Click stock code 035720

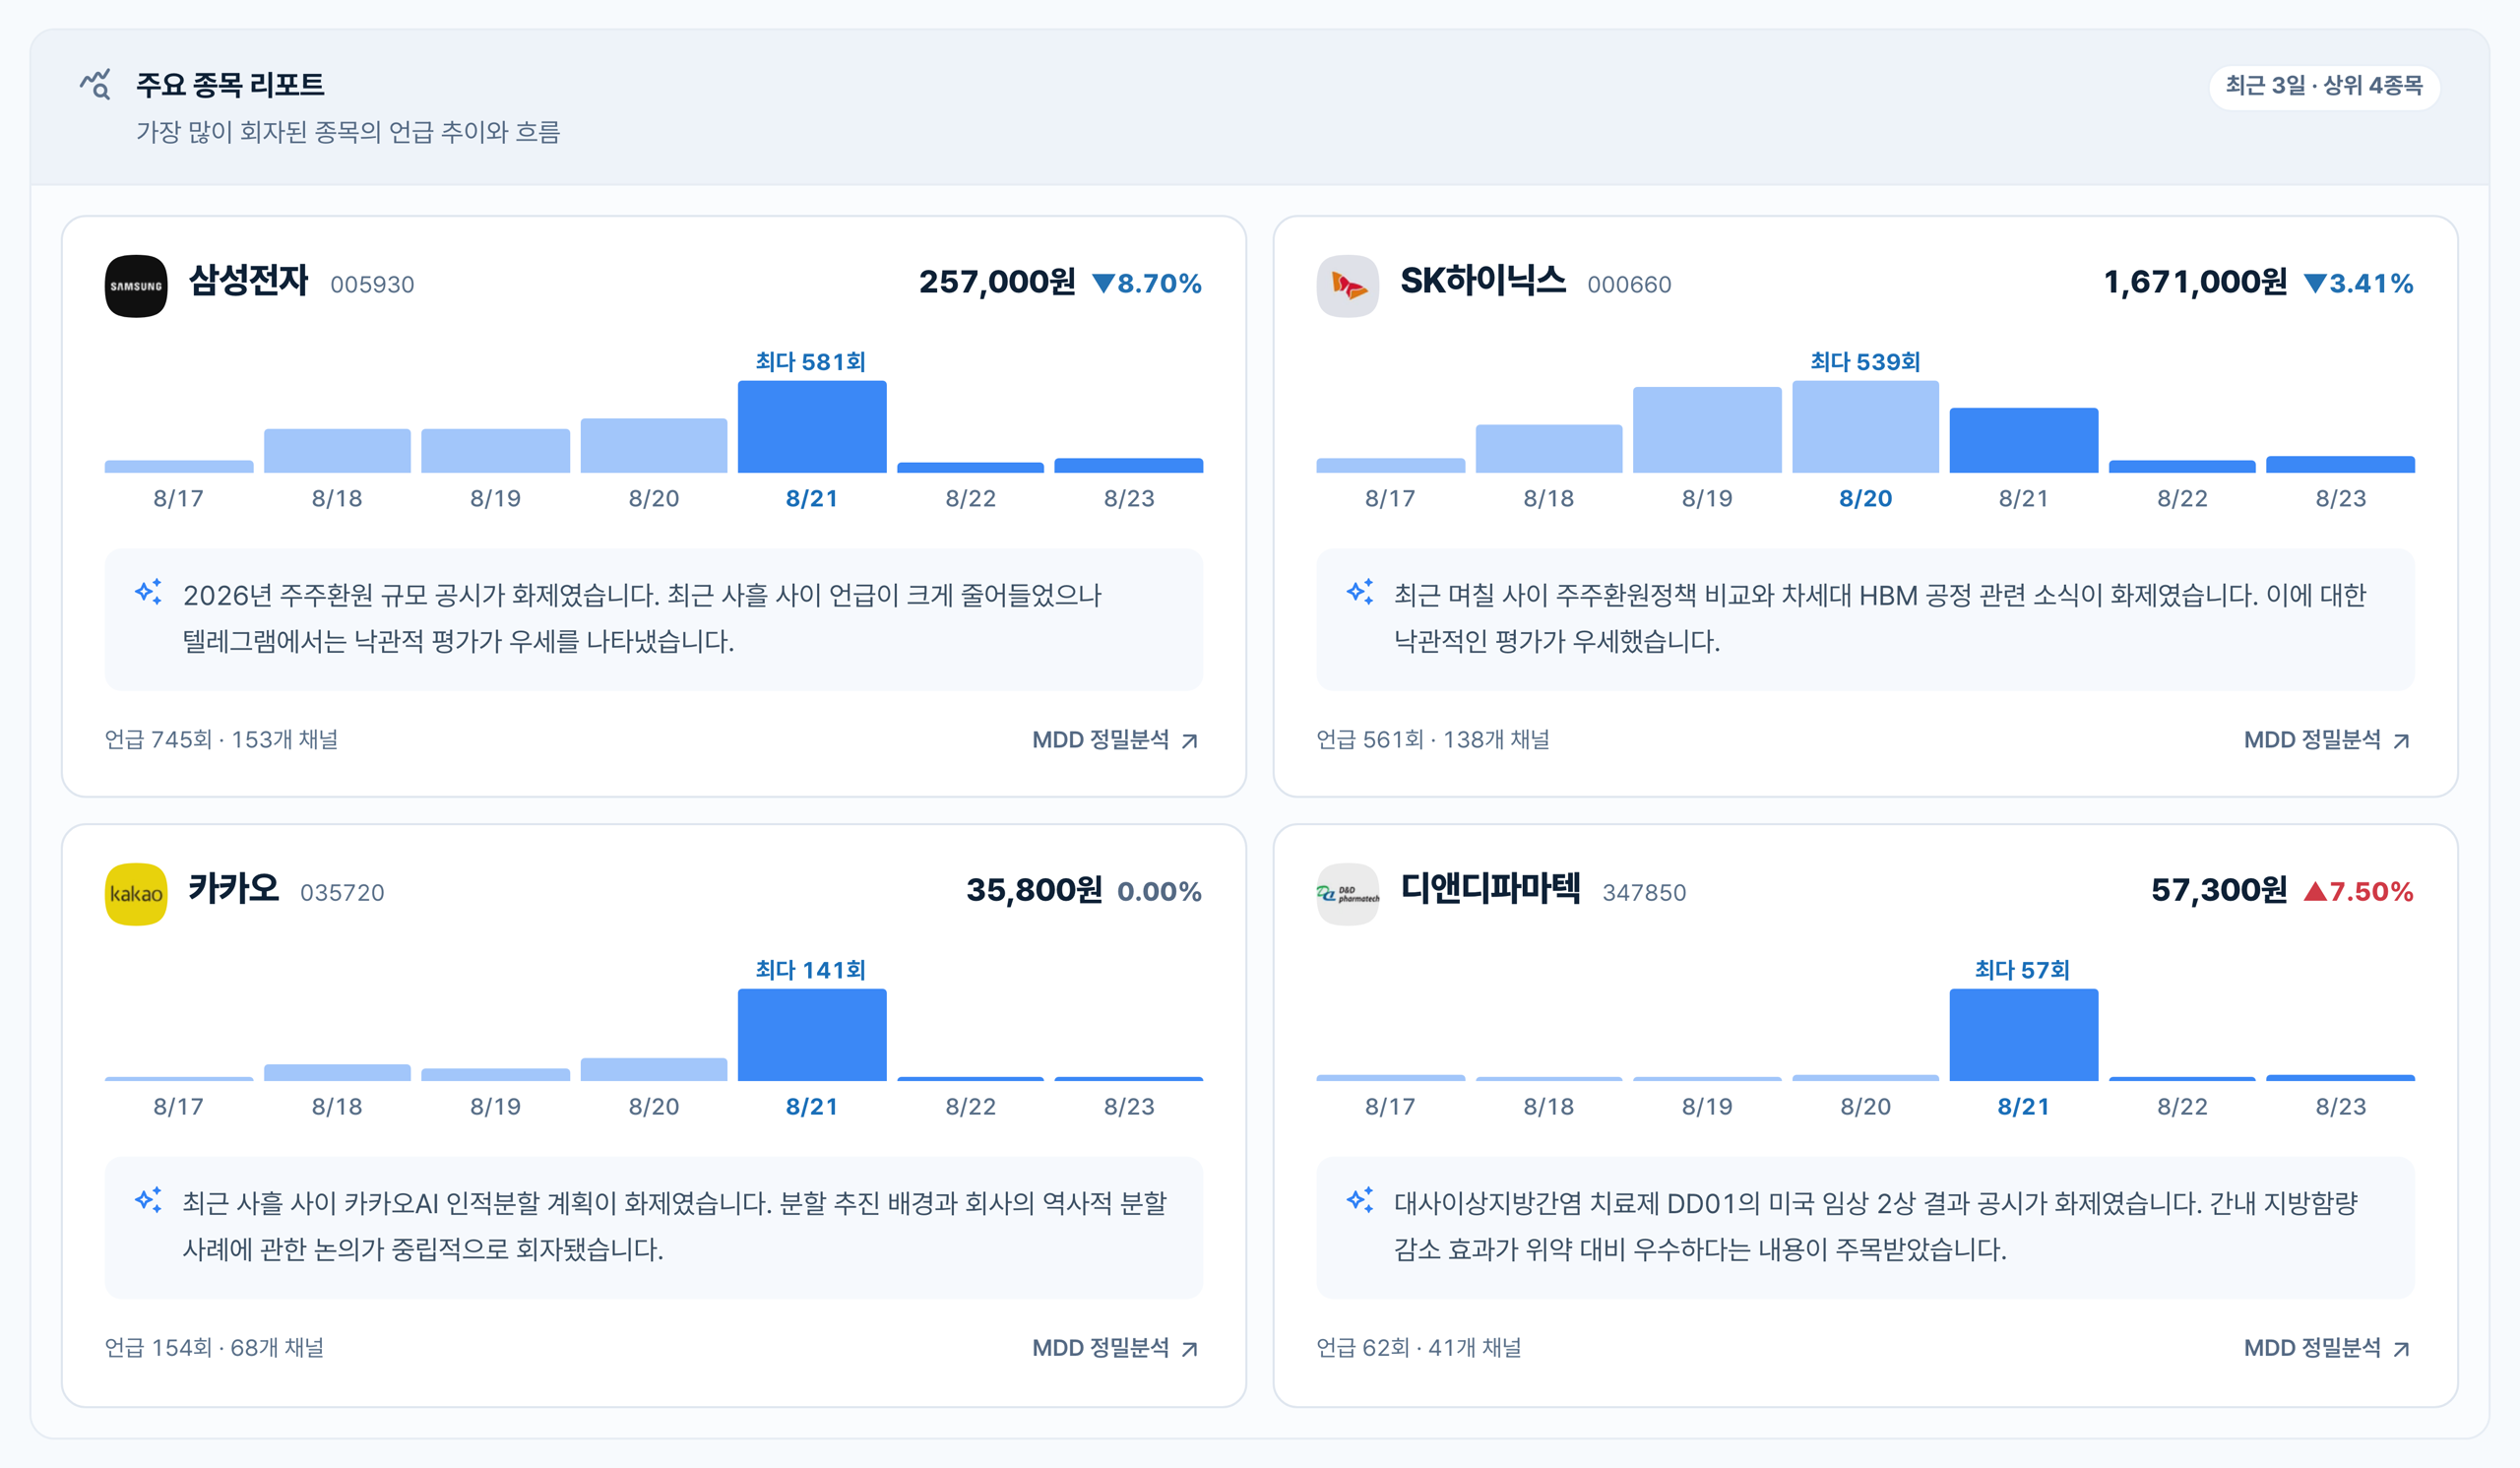(343, 893)
